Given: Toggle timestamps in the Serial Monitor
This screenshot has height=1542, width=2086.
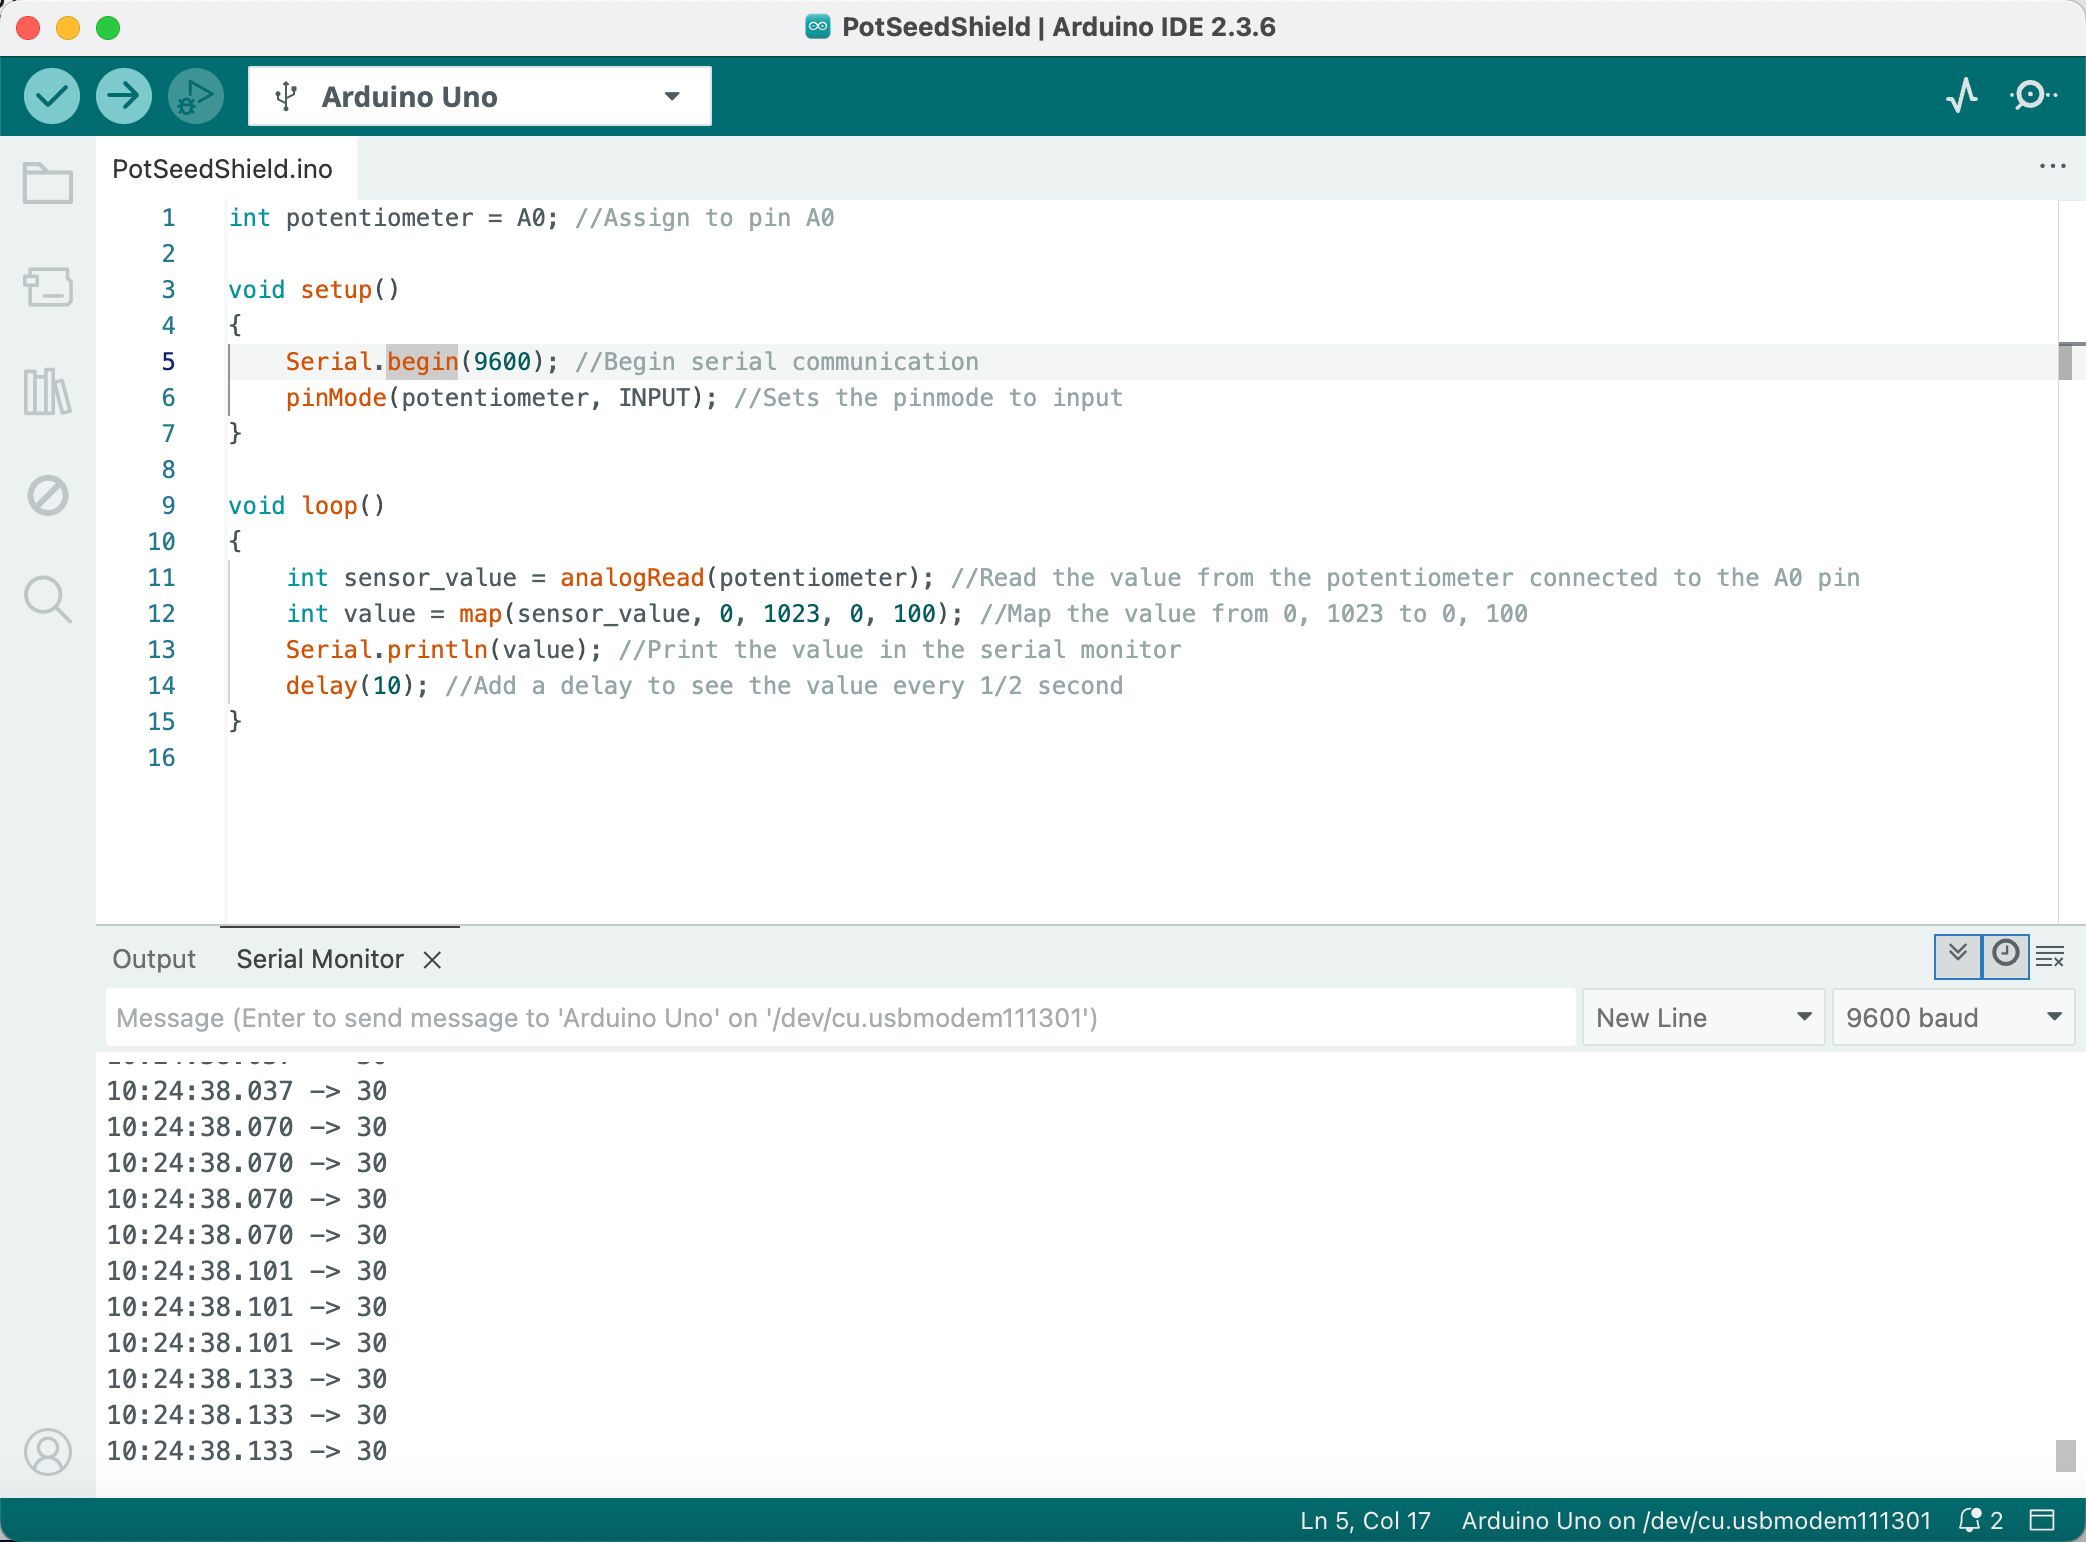Looking at the screenshot, I should (2004, 956).
